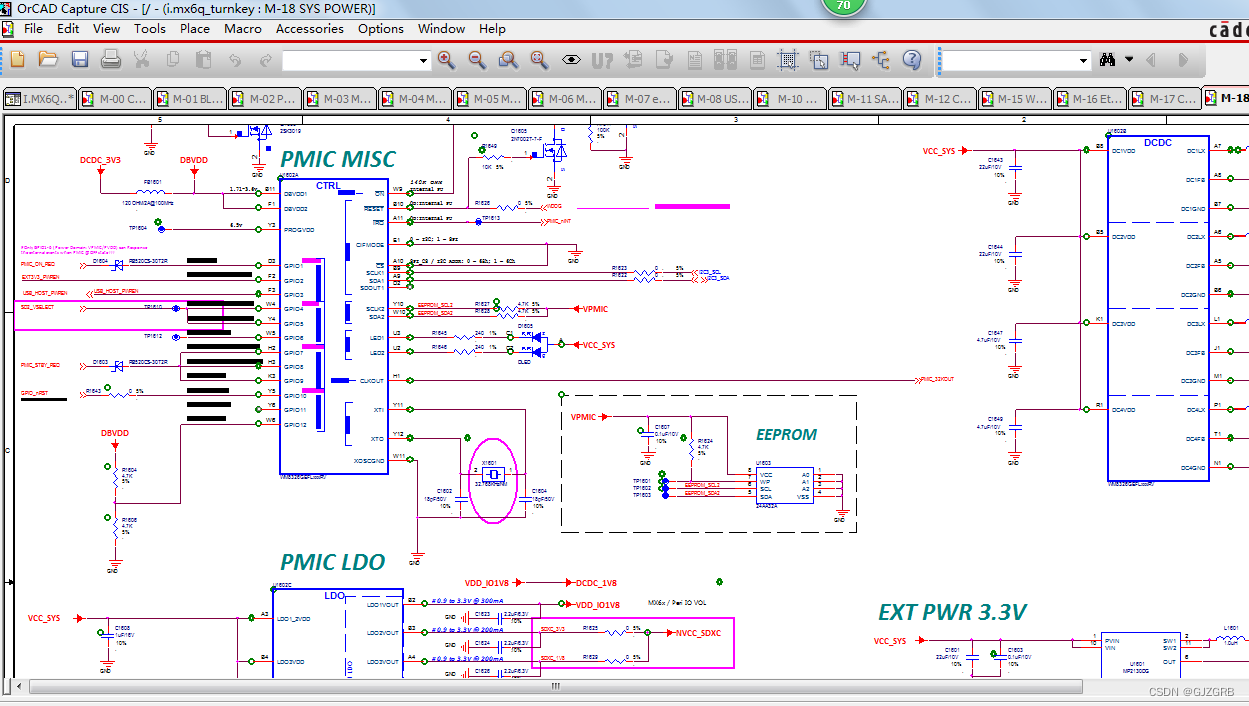Open the Hierarchy tree icon
Image resolution: width=1249 pixels, height=706 pixels.
point(880,60)
